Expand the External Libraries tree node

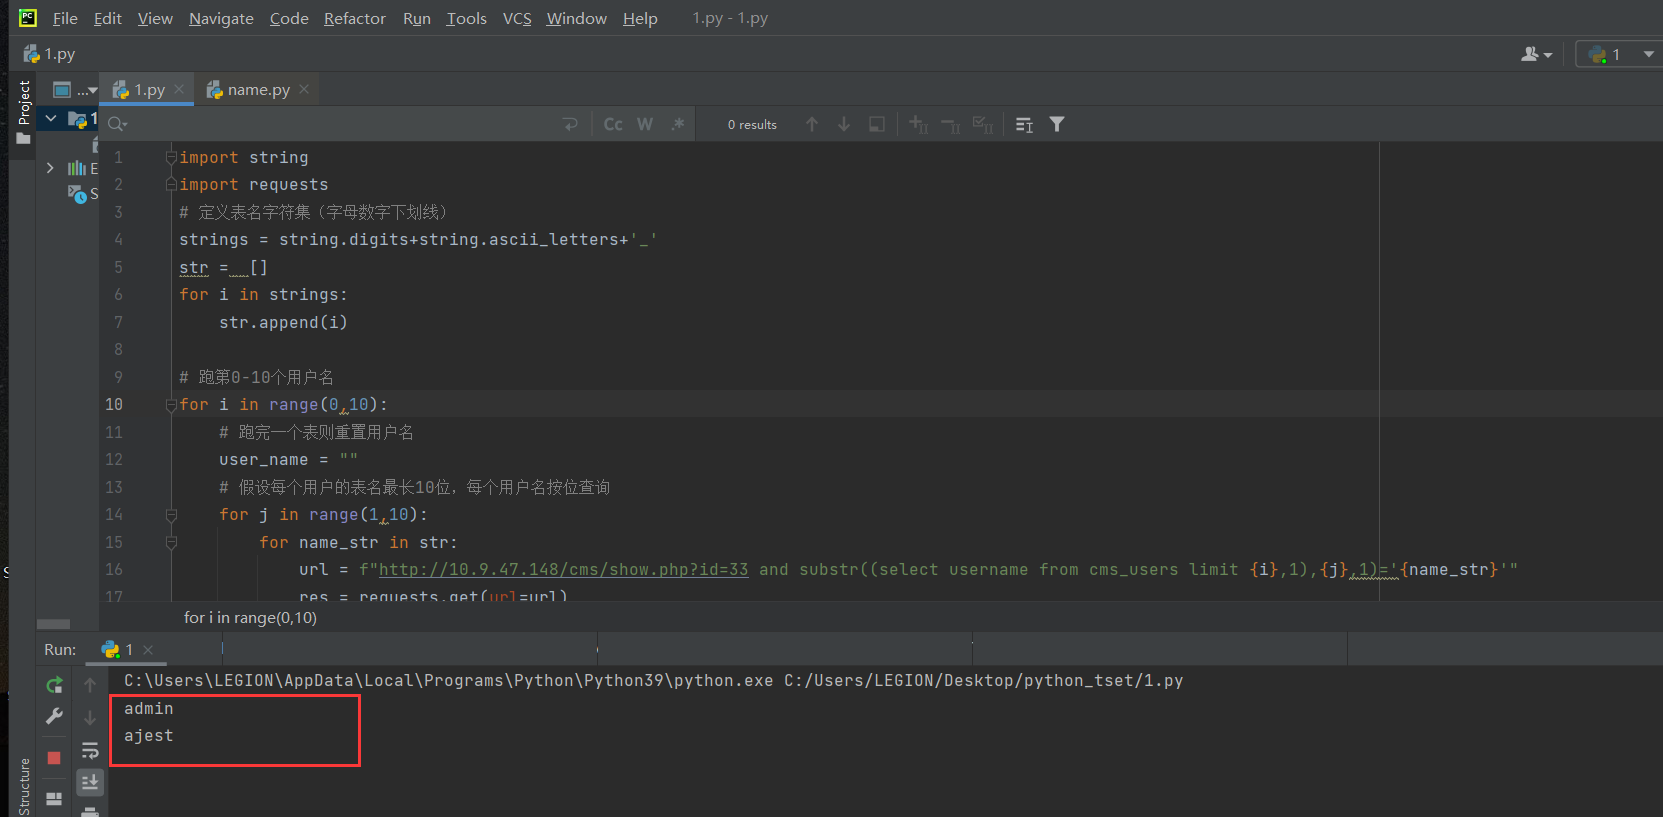pos(50,168)
